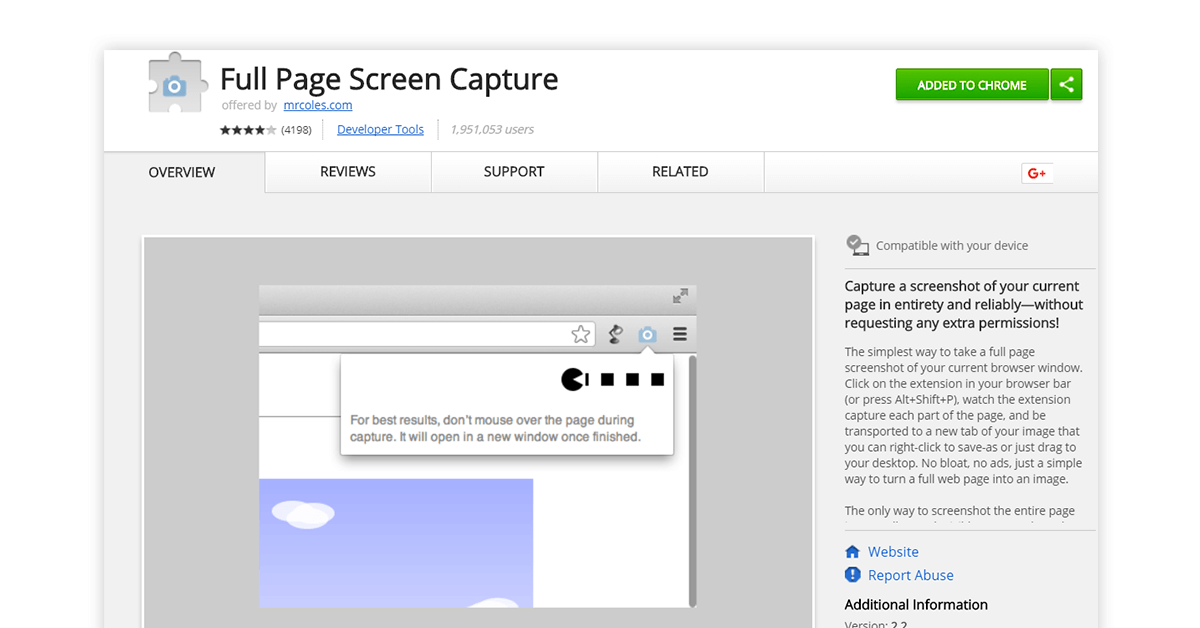This screenshot has height=628, width=1200.
Task: Open the Developer Tools category link
Action: (380, 130)
